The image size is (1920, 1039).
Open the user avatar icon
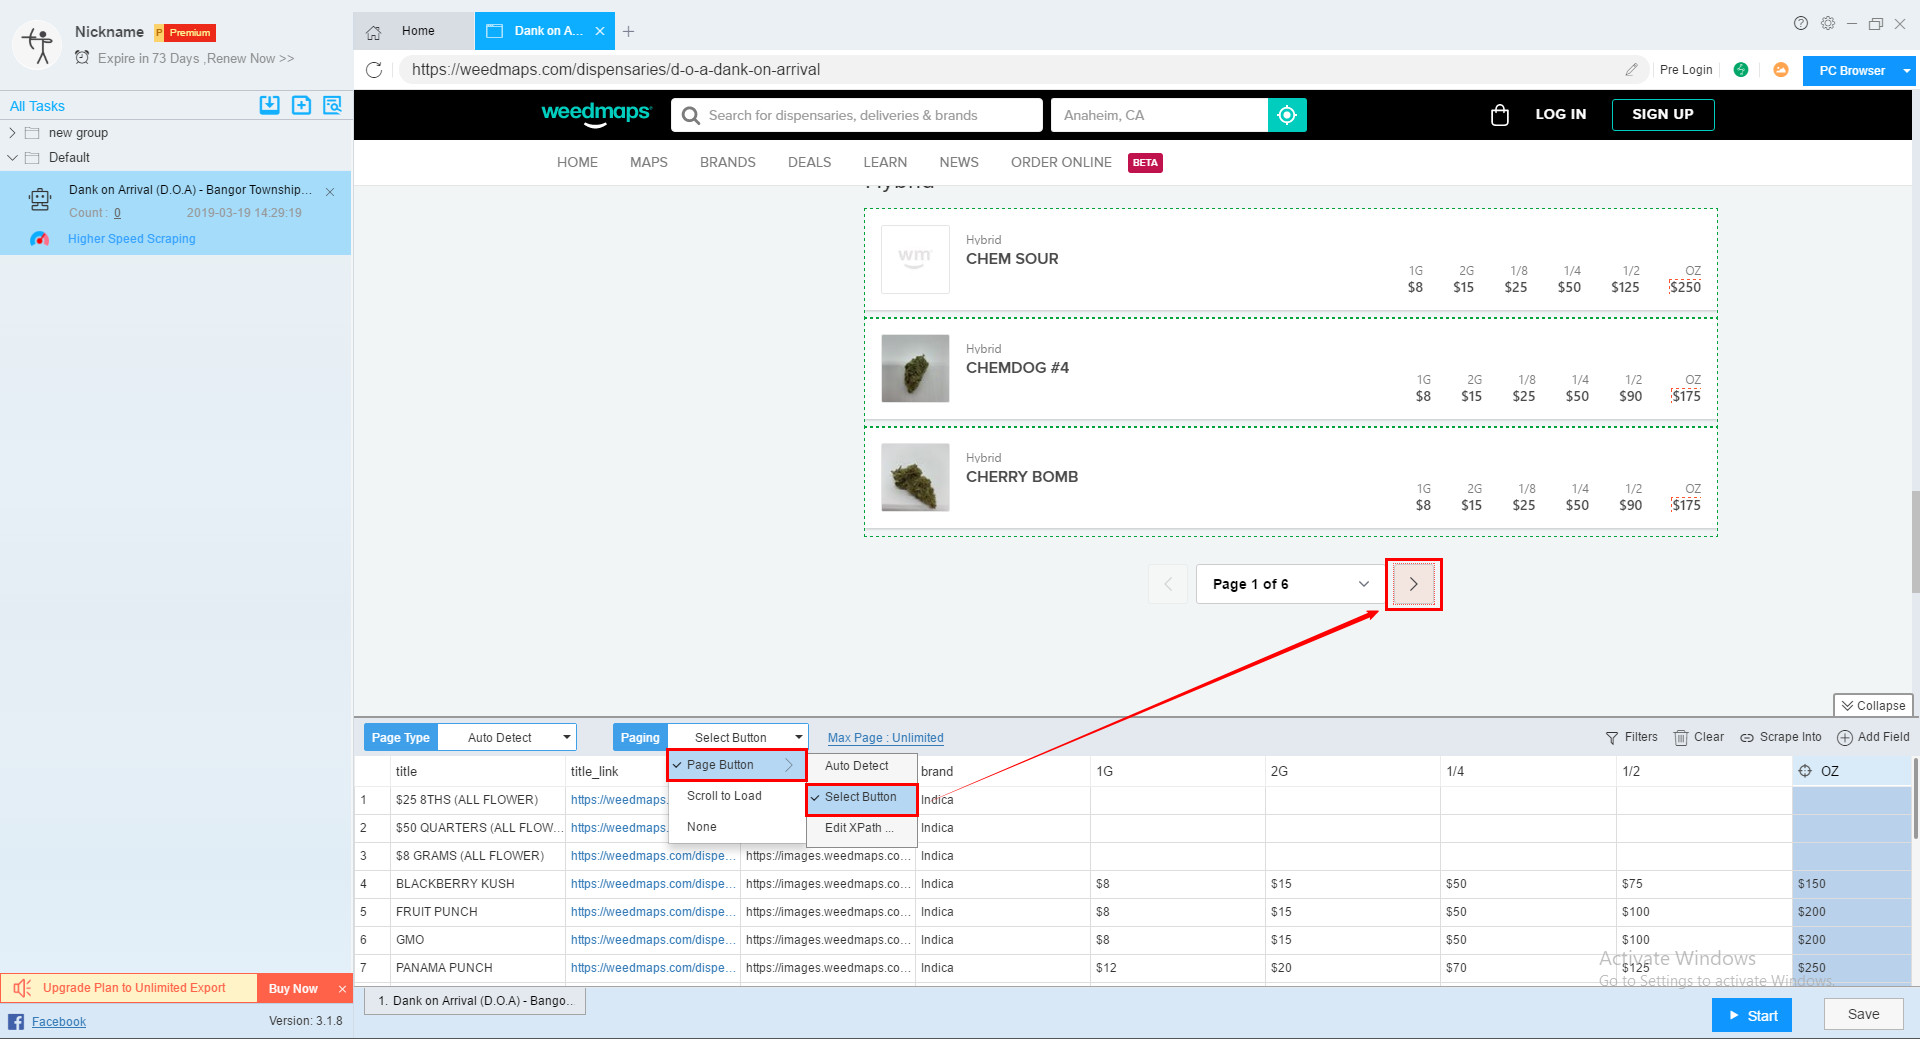click(x=38, y=44)
